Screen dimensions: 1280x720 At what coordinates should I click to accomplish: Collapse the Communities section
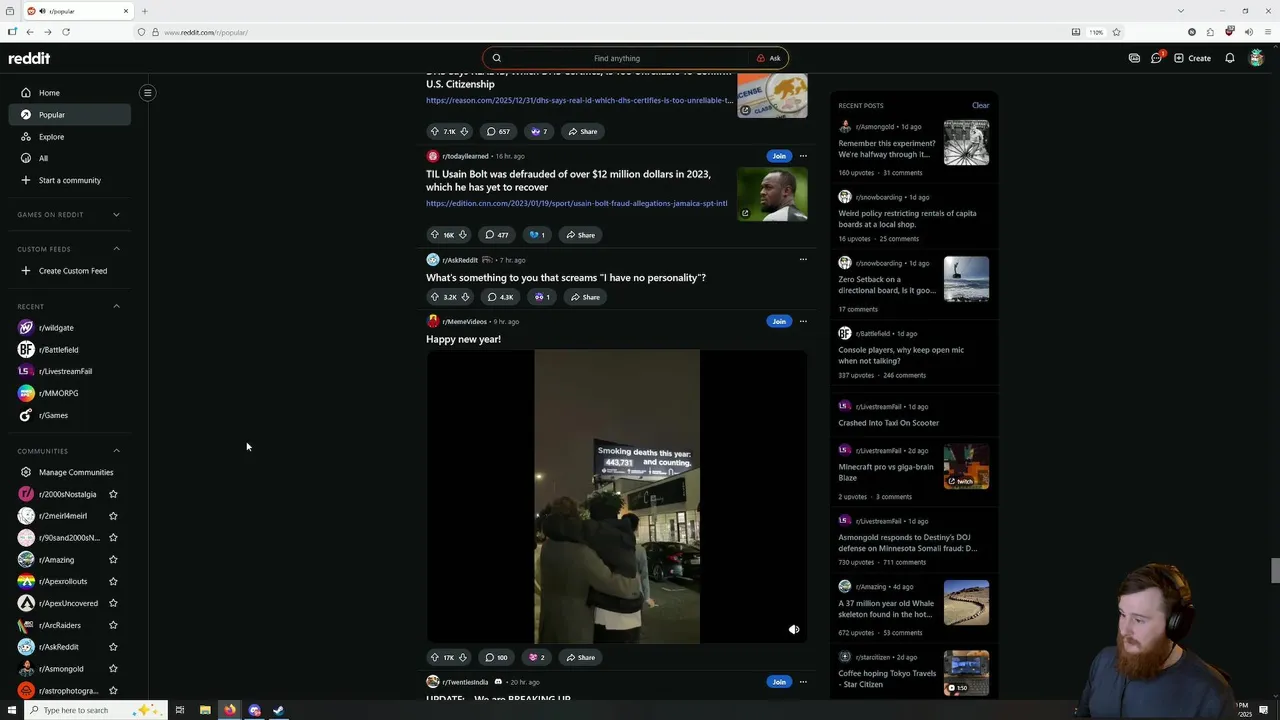pos(116,451)
